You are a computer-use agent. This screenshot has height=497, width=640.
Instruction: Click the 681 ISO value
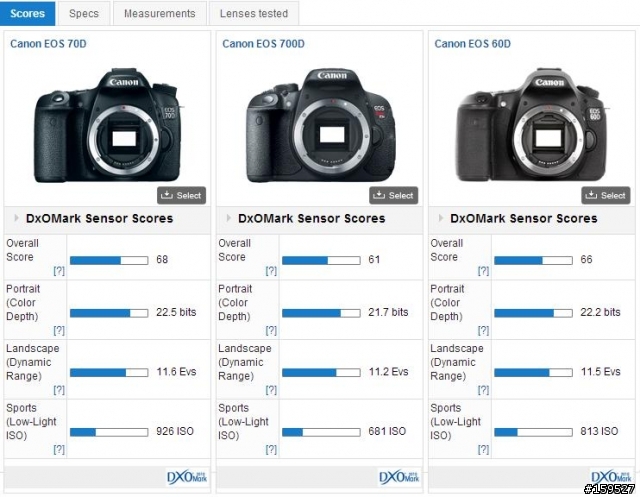(387, 431)
